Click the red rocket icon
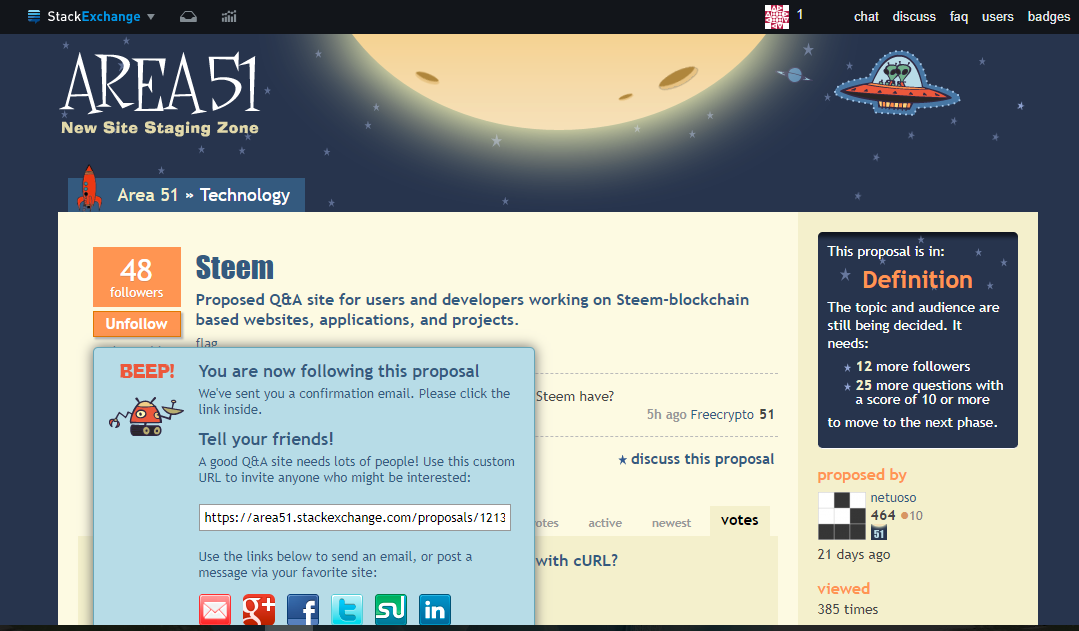Image resolution: width=1079 pixels, height=631 pixels. [89, 187]
